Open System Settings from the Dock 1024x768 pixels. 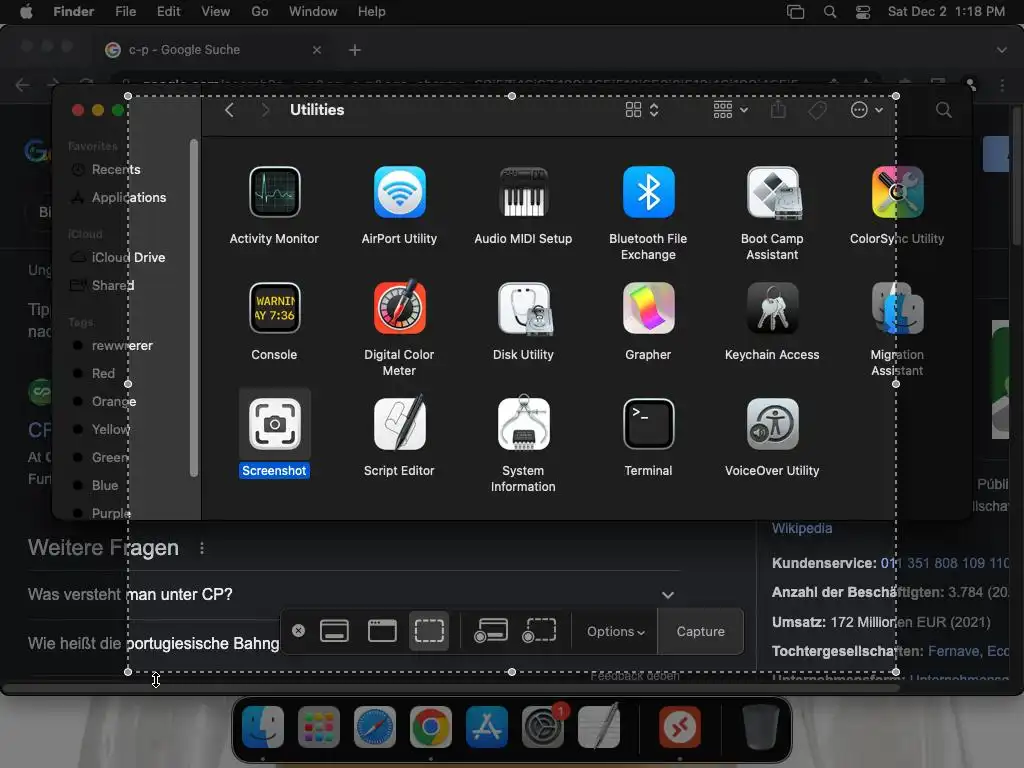[x=543, y=726]
